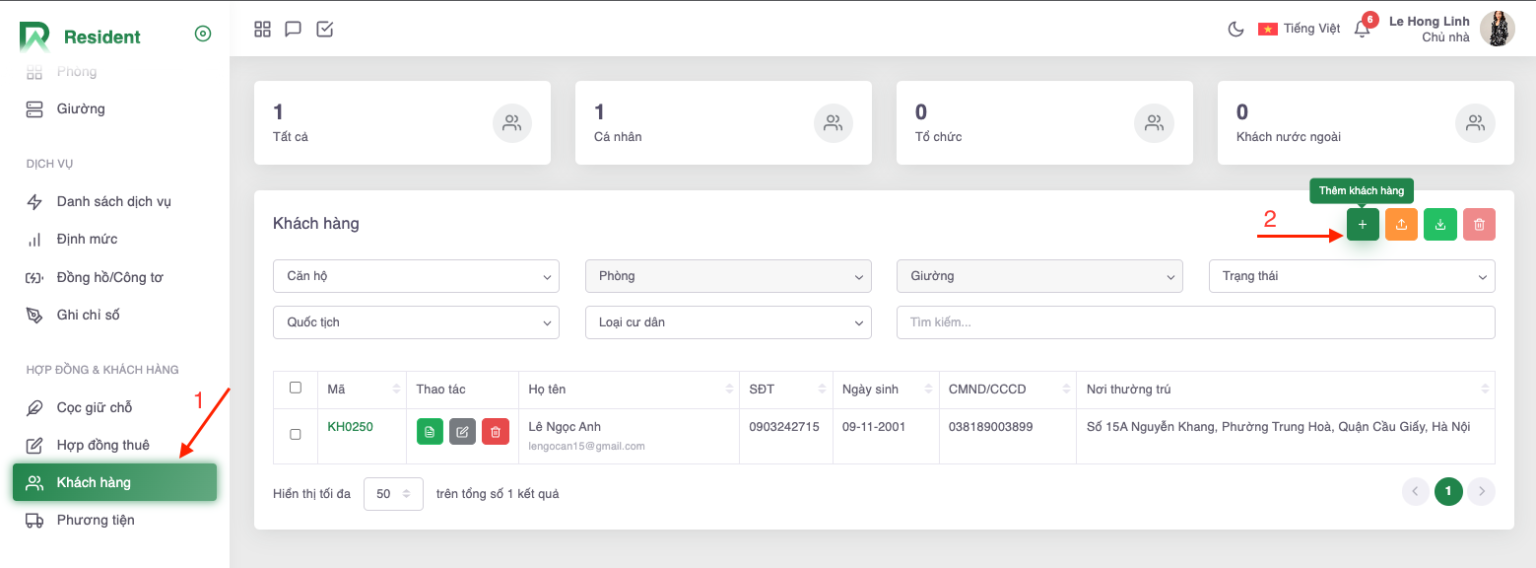Viewport: 1536px width, 568px height.
Task: Click the orange upload import icon
Action: pyautogui.click(x=1401, y=225)
